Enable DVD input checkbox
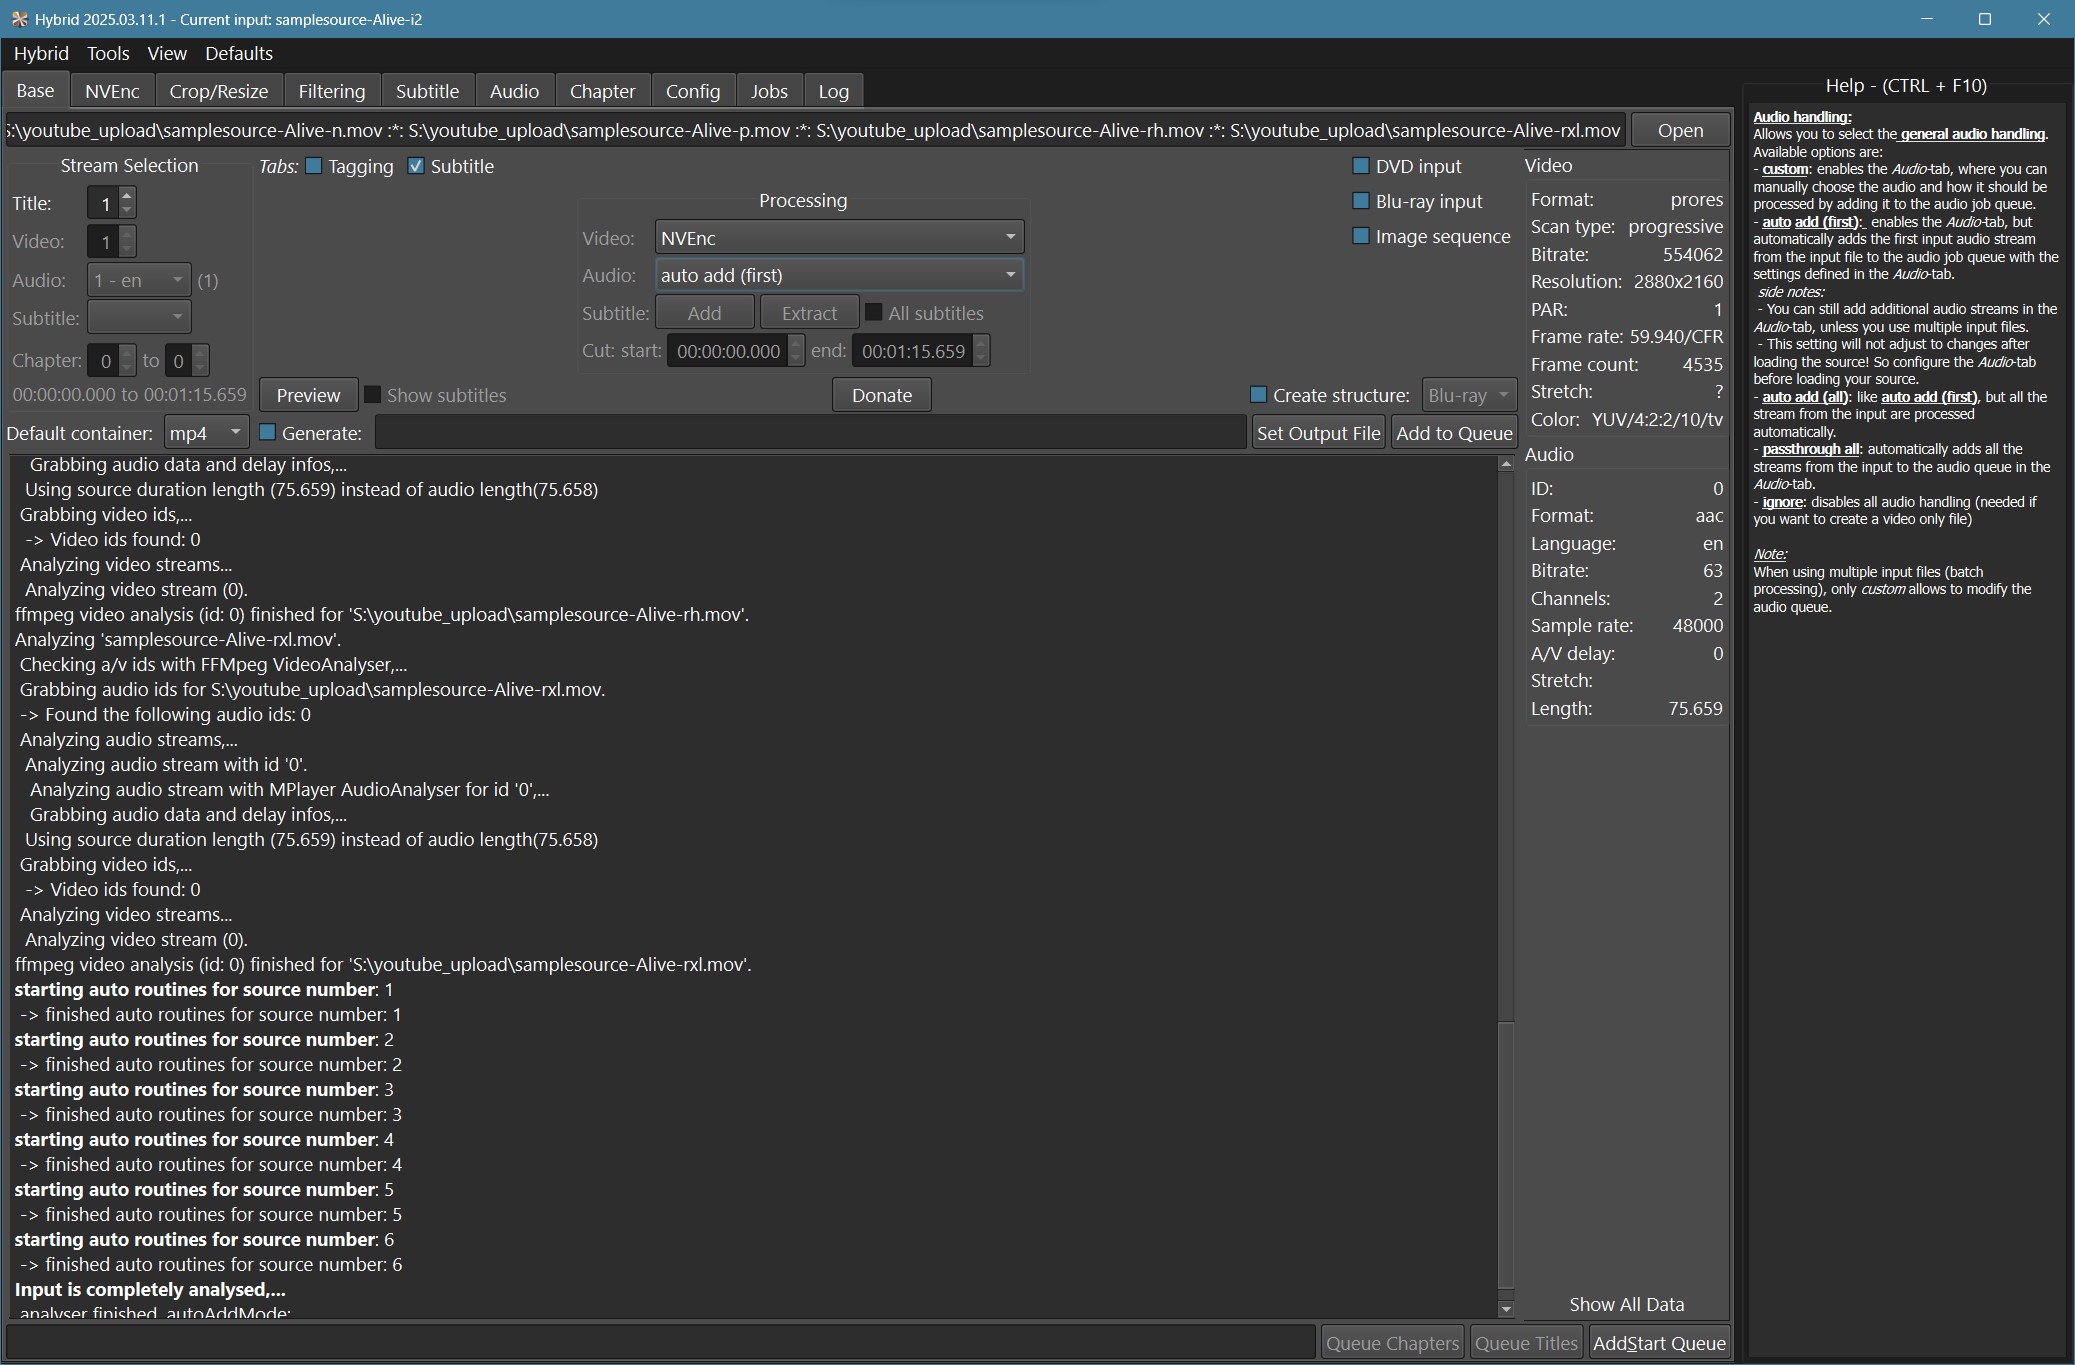This screenshot has height=1365, width=2075. [x=1361, y=166]
